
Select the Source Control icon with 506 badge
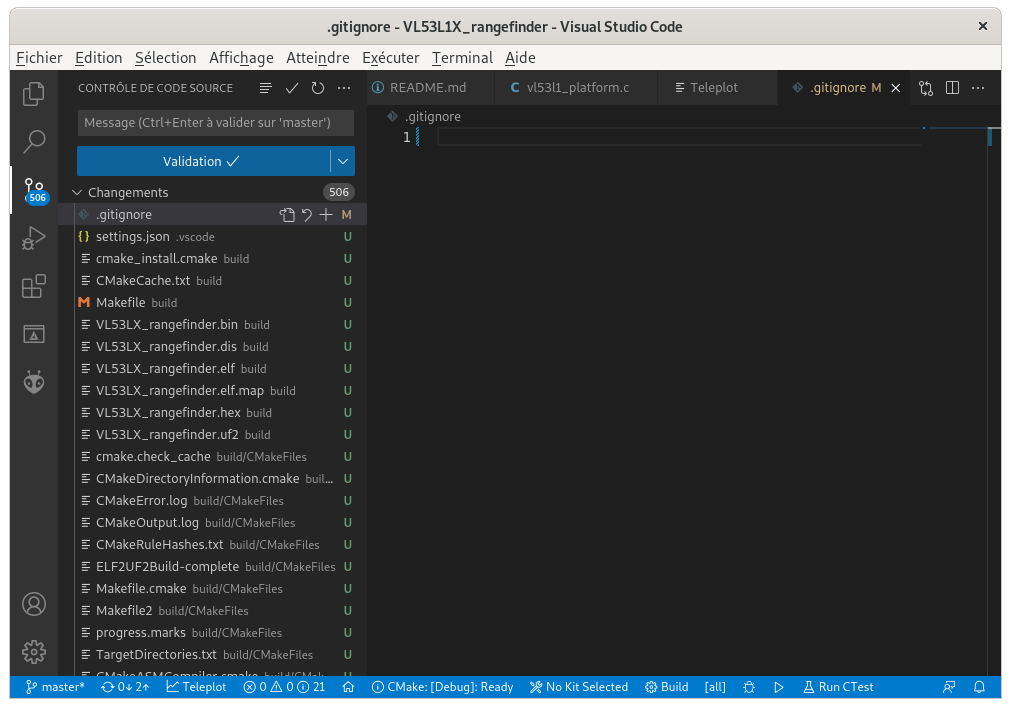35,191
